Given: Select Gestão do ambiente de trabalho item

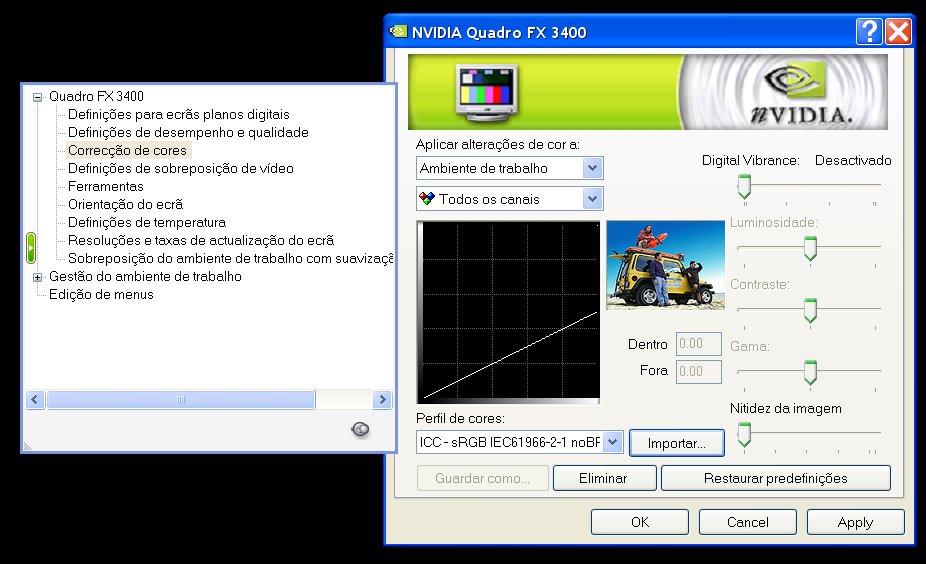Looking at the screenshot, I should pyautogui.click(x=145, y=276).
